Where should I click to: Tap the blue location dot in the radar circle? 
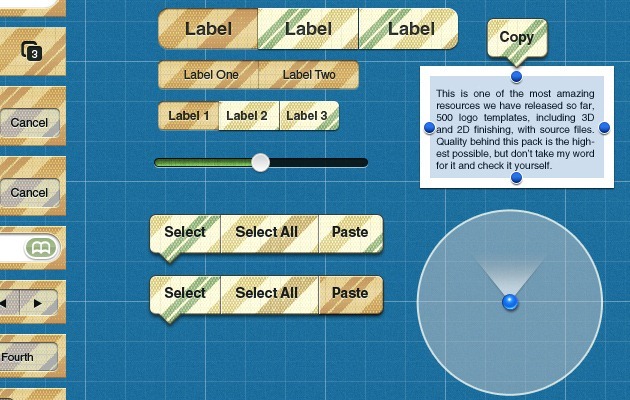click(x=510, y=302)
